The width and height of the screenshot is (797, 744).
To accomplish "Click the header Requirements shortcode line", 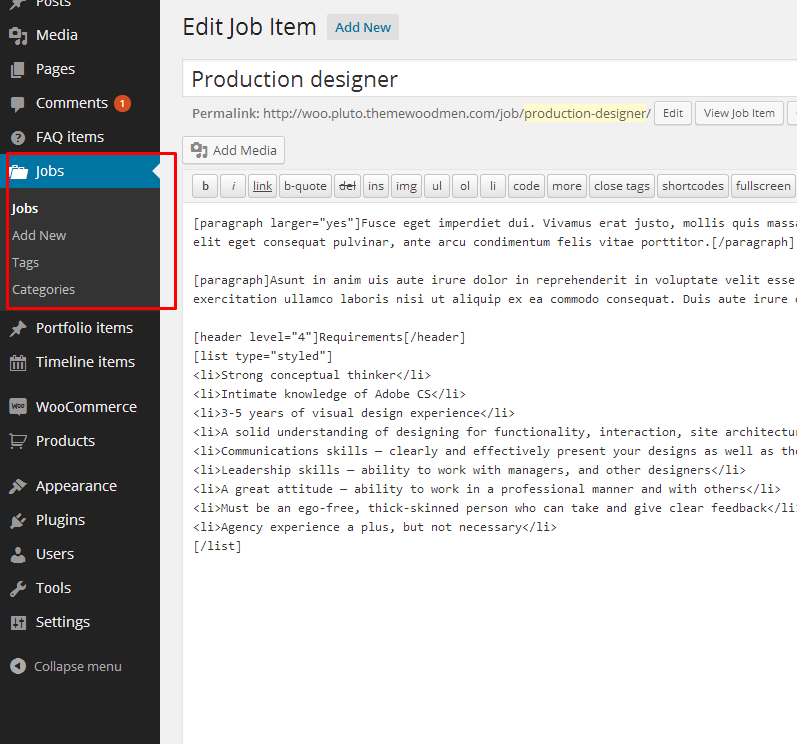I will coord(329,337).
